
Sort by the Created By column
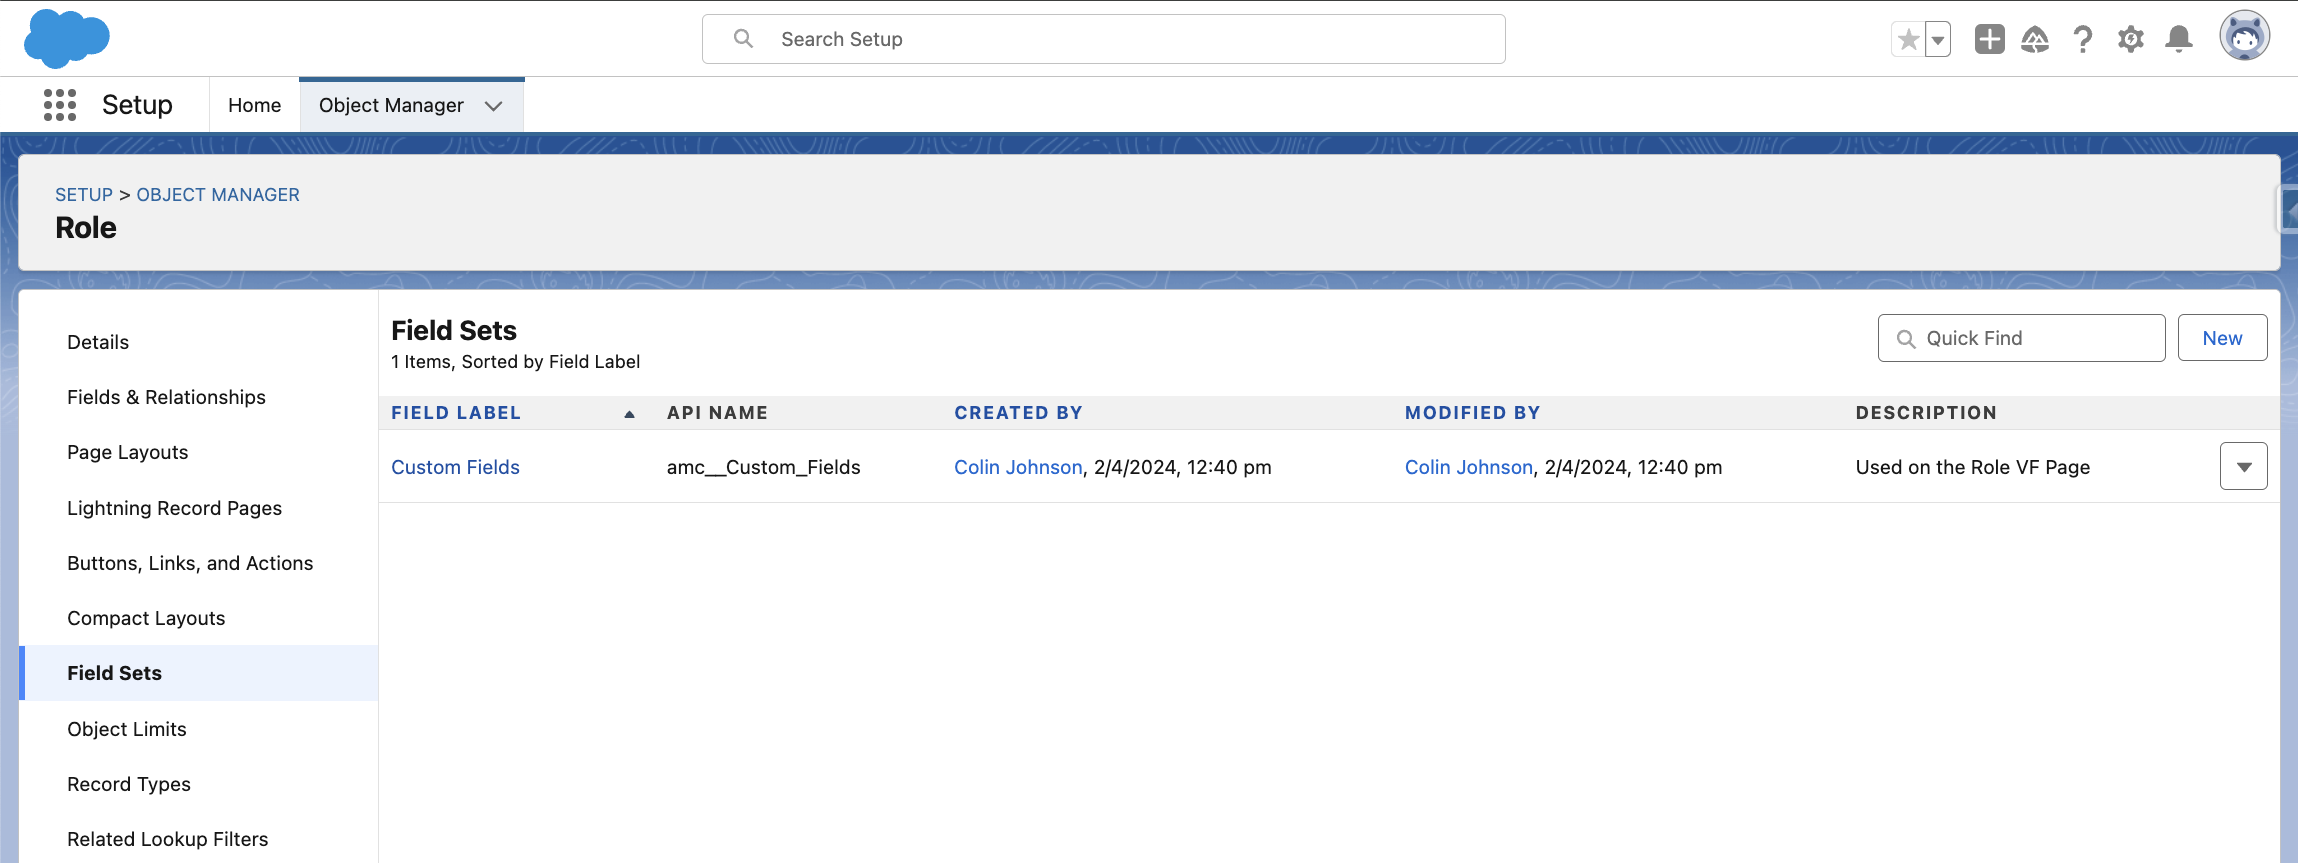tap(1018, 413)
